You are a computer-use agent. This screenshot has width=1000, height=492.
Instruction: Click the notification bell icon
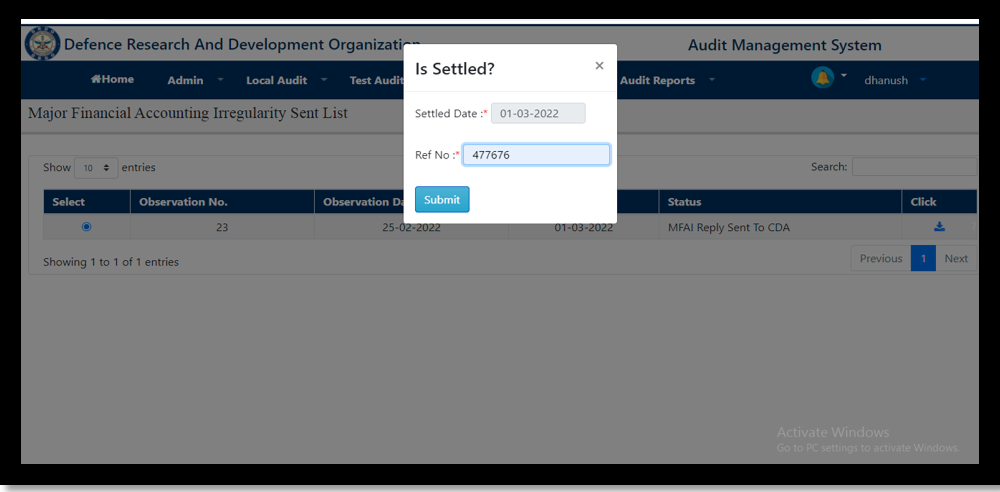822,78
